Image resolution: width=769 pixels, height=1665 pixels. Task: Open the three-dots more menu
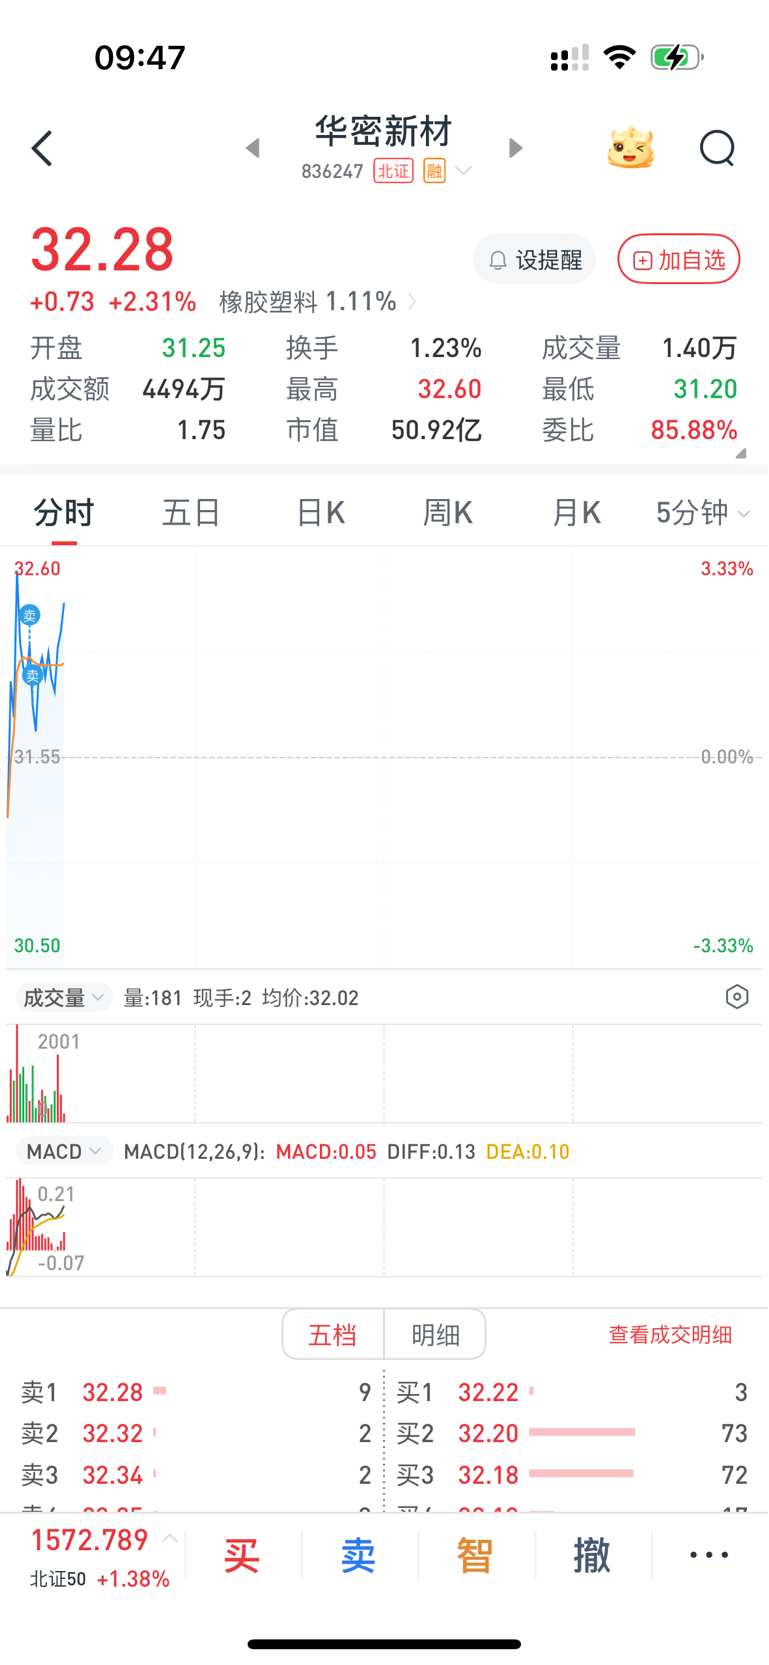[709, 1555]
